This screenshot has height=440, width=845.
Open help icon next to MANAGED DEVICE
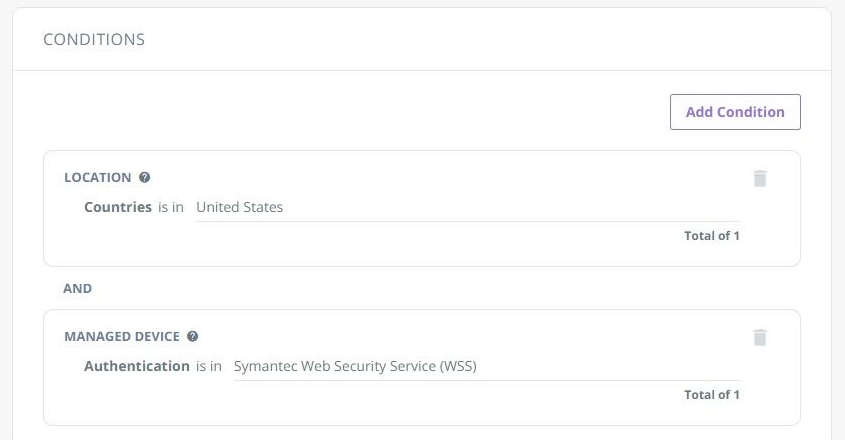coord(192,337)
